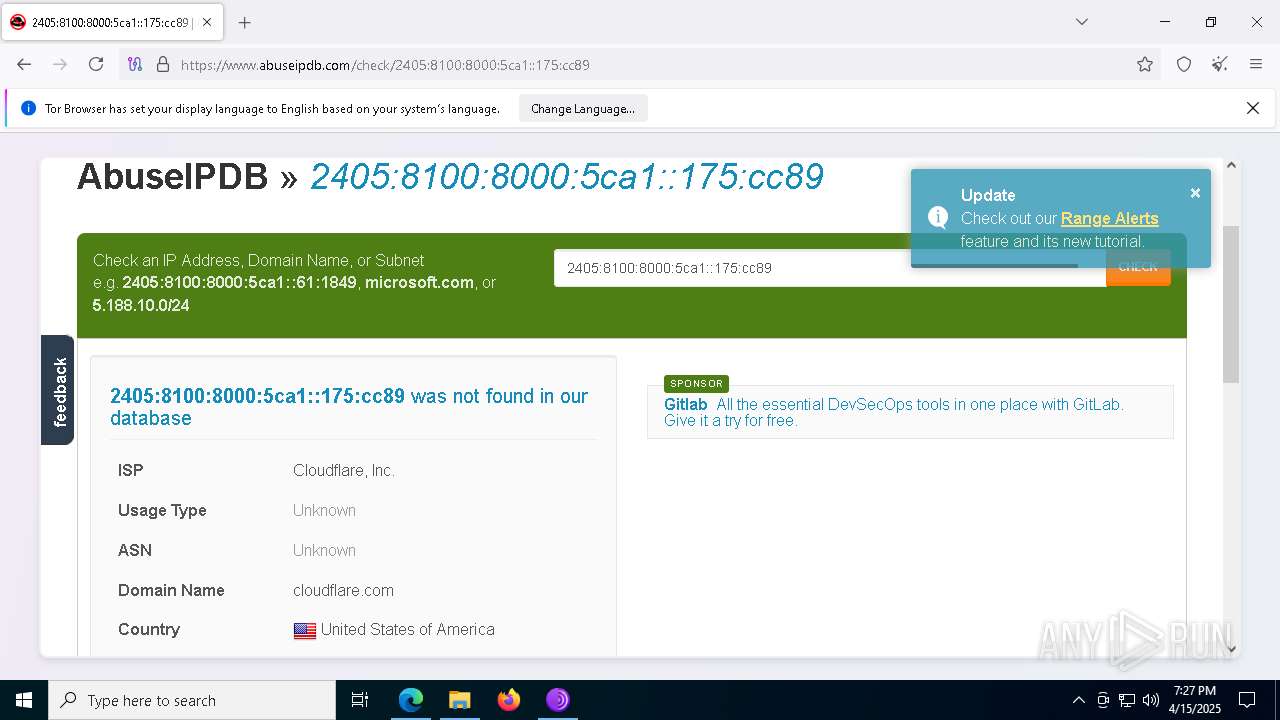Open the shield security level icon
1280x720 pixels.
(1184, 64)
